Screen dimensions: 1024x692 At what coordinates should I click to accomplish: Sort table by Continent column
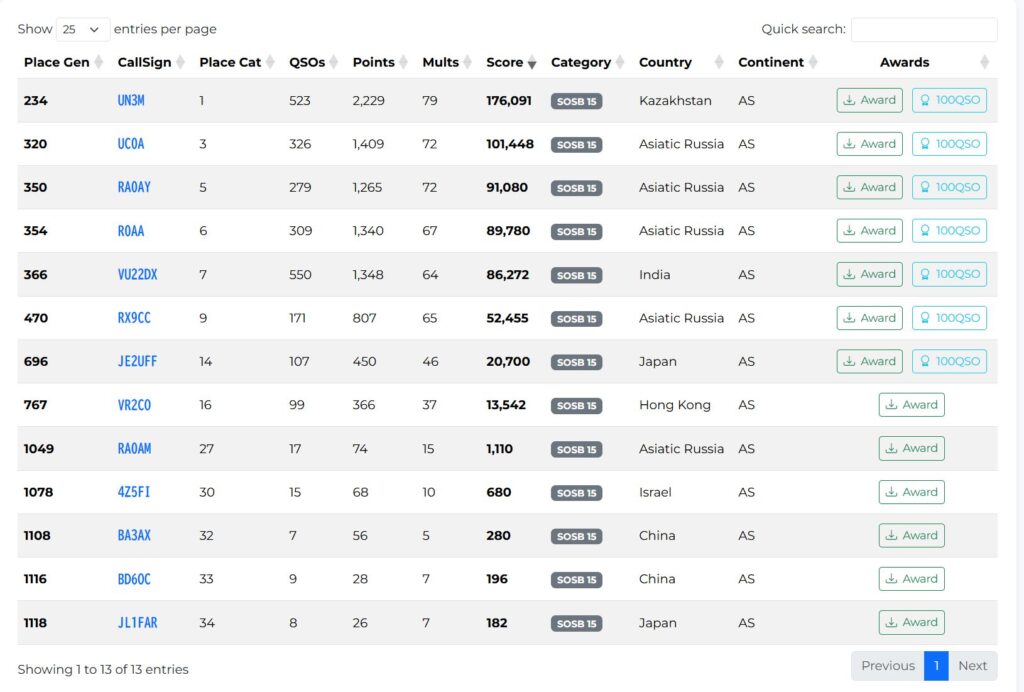coord(777,62)
